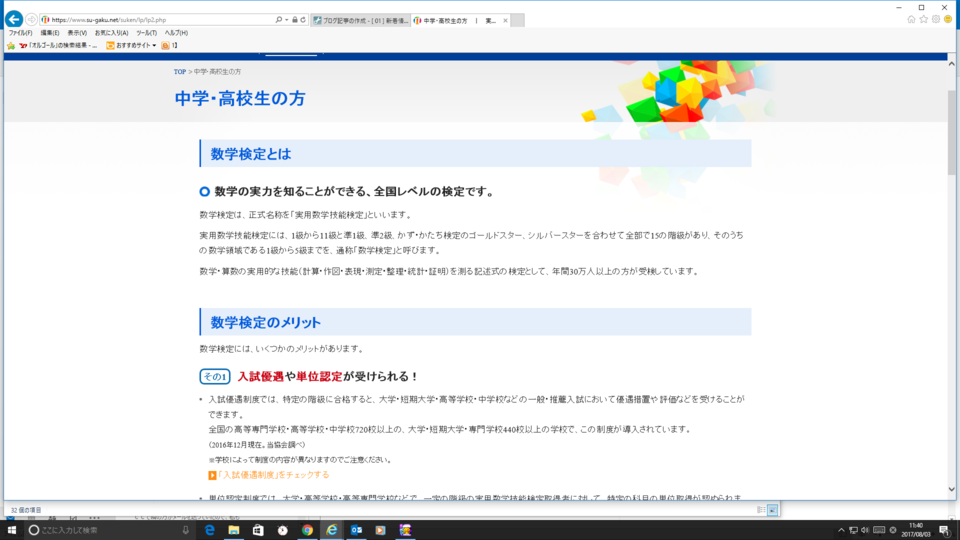Switch to details view icon in Explorer status bar

coord(761,510)
